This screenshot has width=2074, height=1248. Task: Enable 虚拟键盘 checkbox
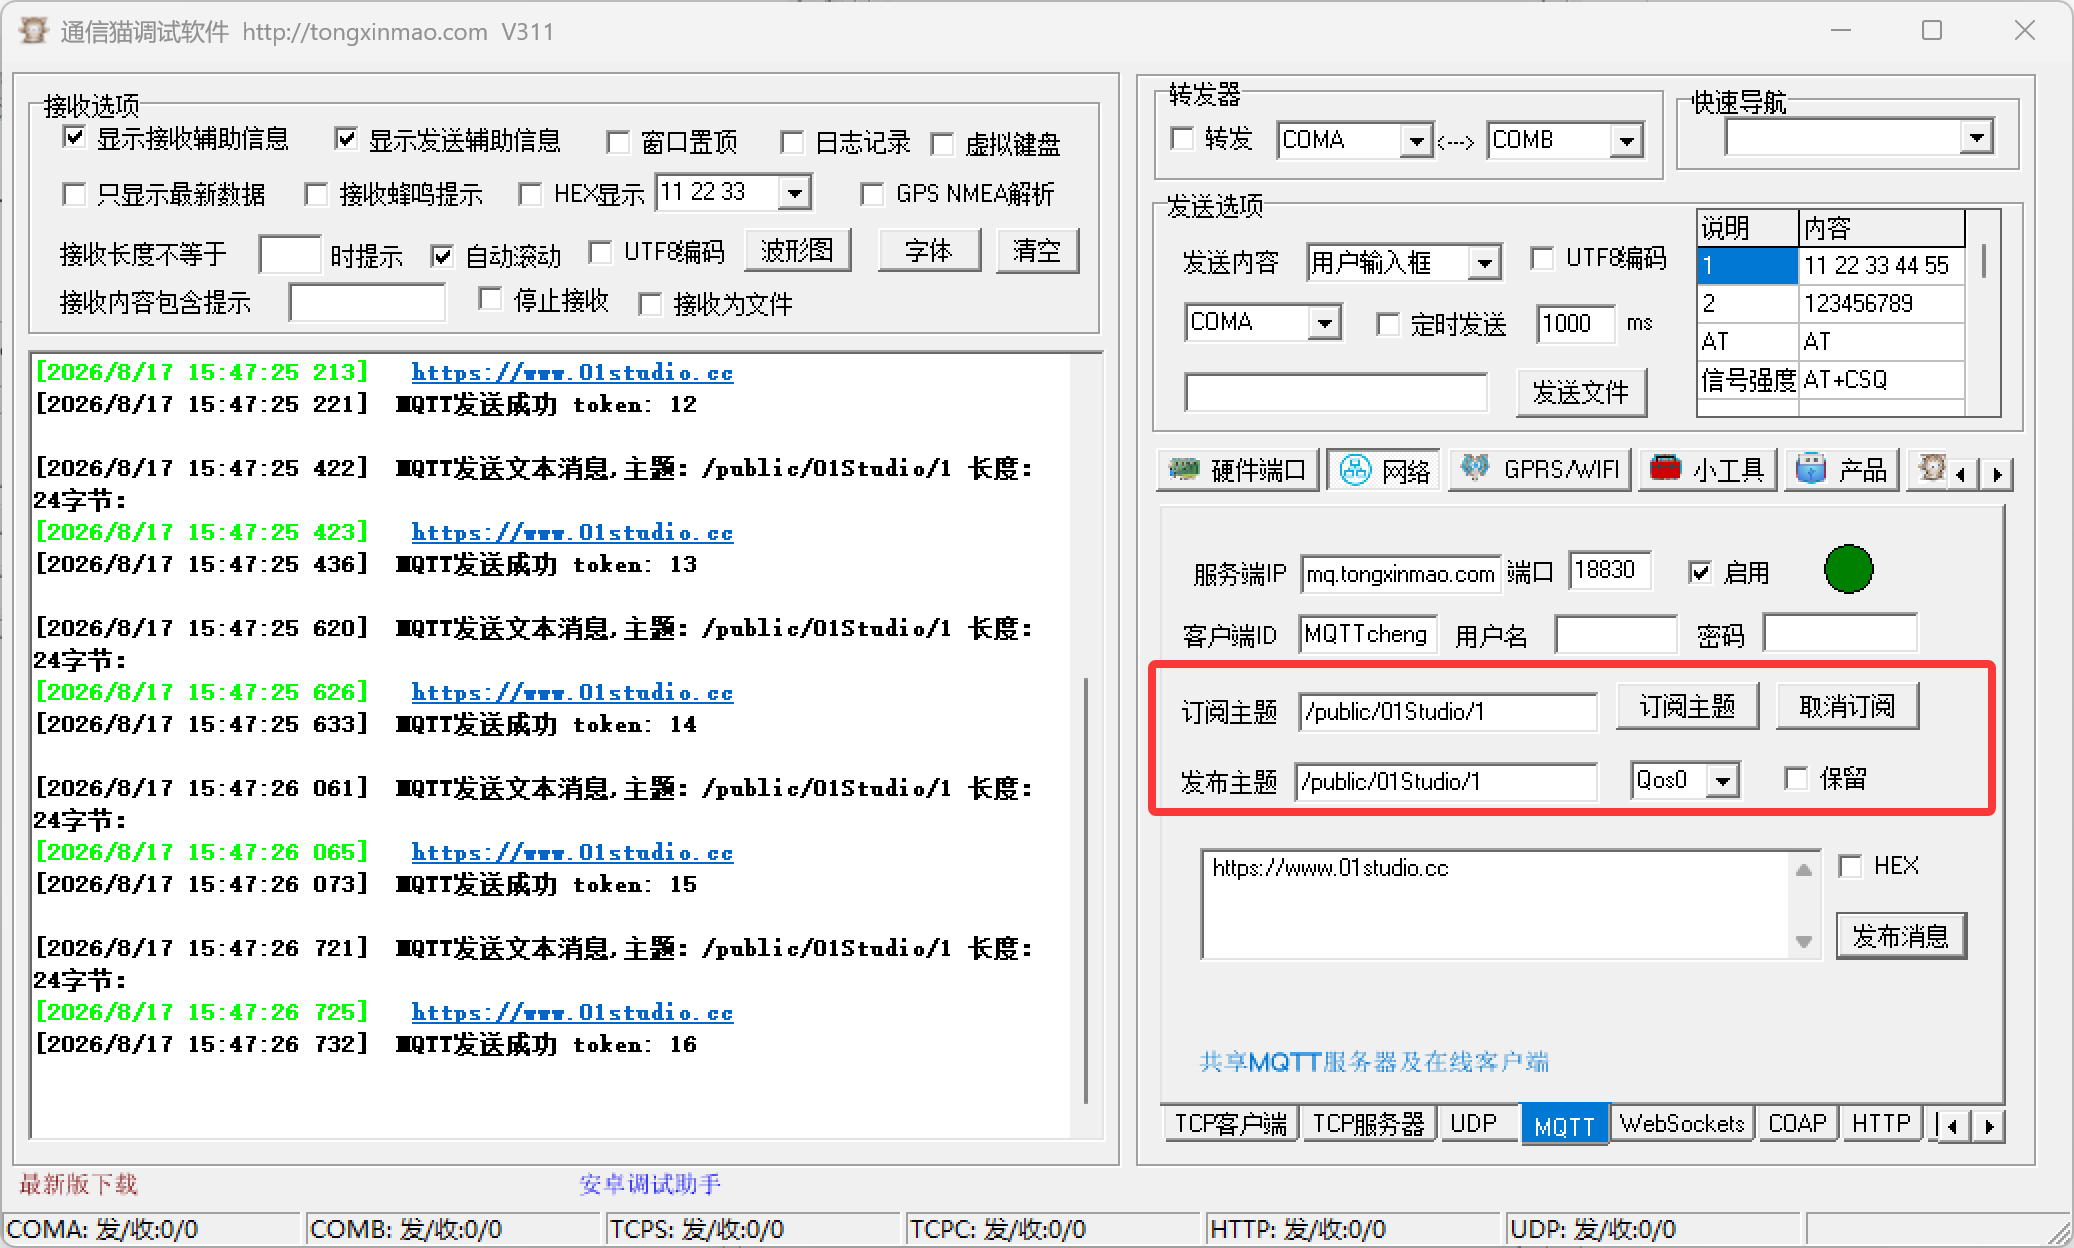point(942,144)
